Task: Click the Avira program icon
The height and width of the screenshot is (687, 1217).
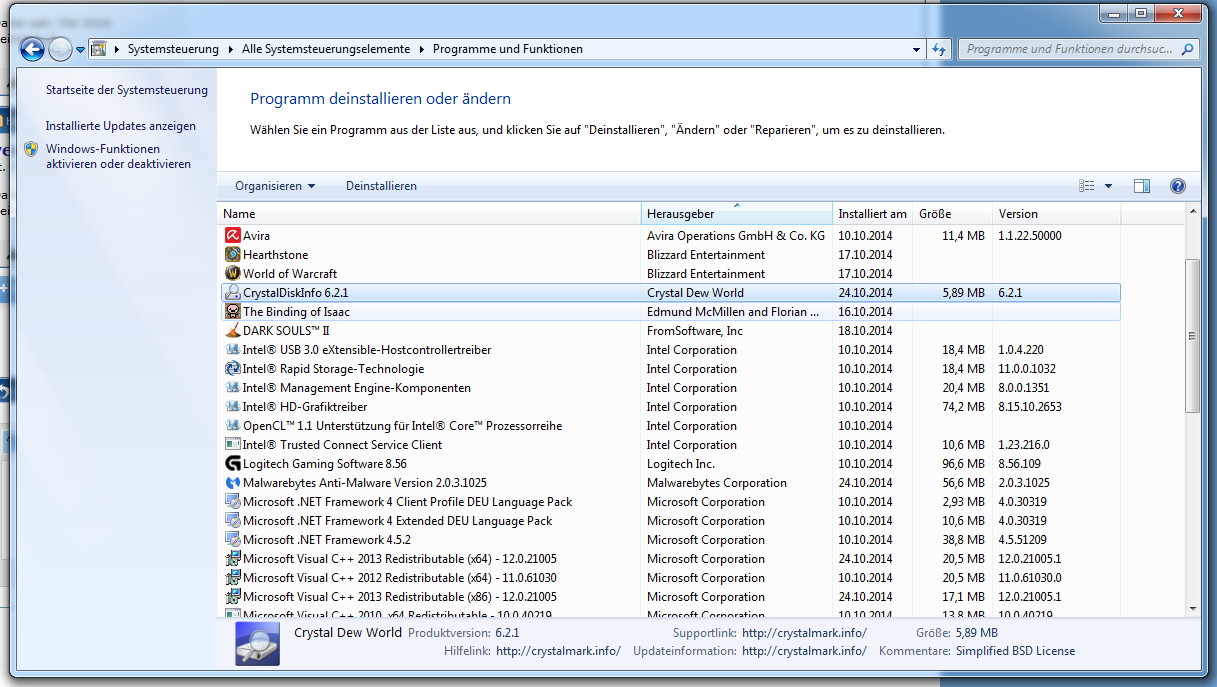Action: point(232,236)
